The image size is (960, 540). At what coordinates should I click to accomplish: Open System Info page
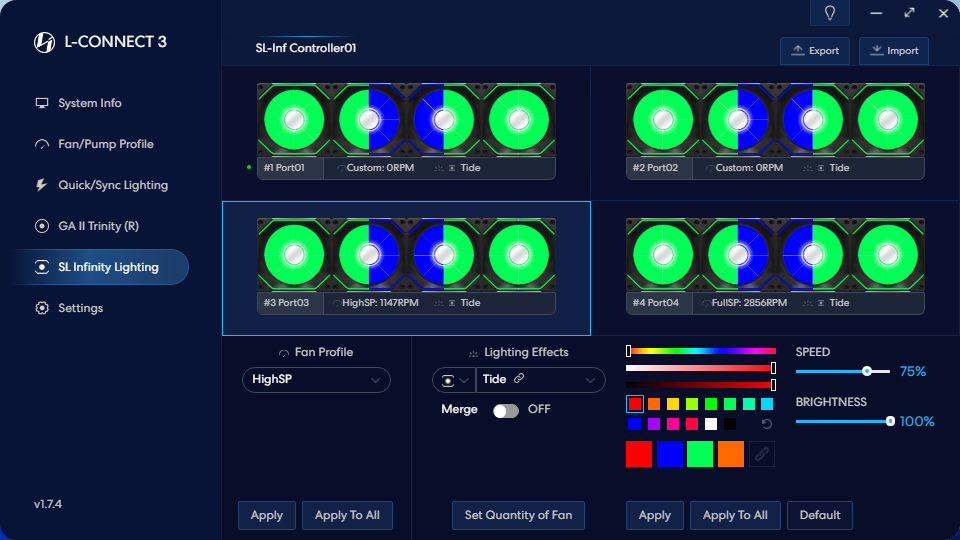(x=89, y=103)
